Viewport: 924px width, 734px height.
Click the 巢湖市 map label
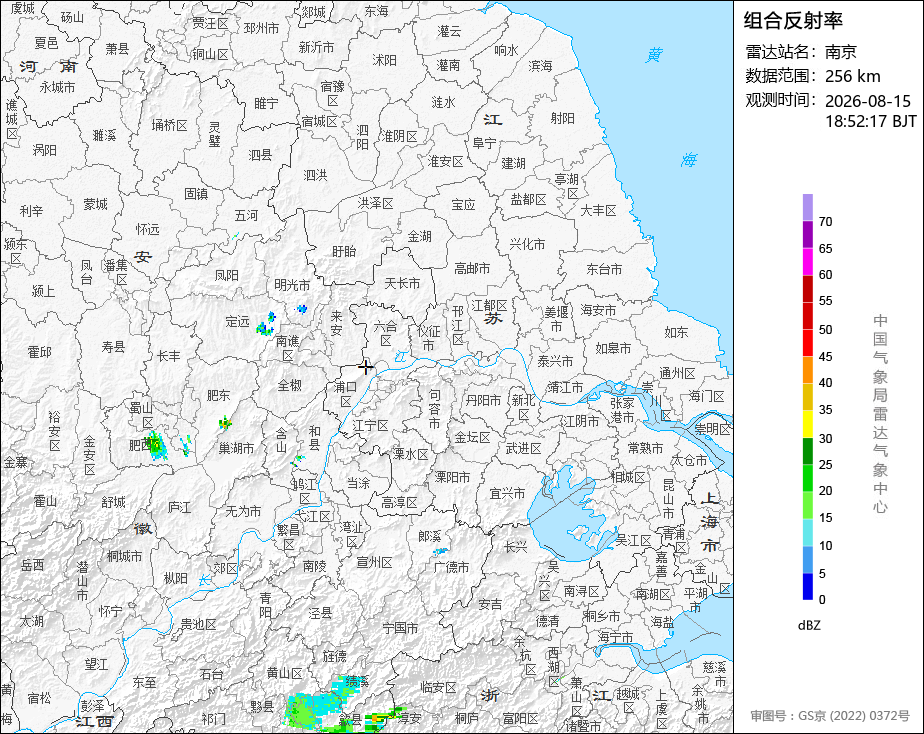(x=236, y=448)
